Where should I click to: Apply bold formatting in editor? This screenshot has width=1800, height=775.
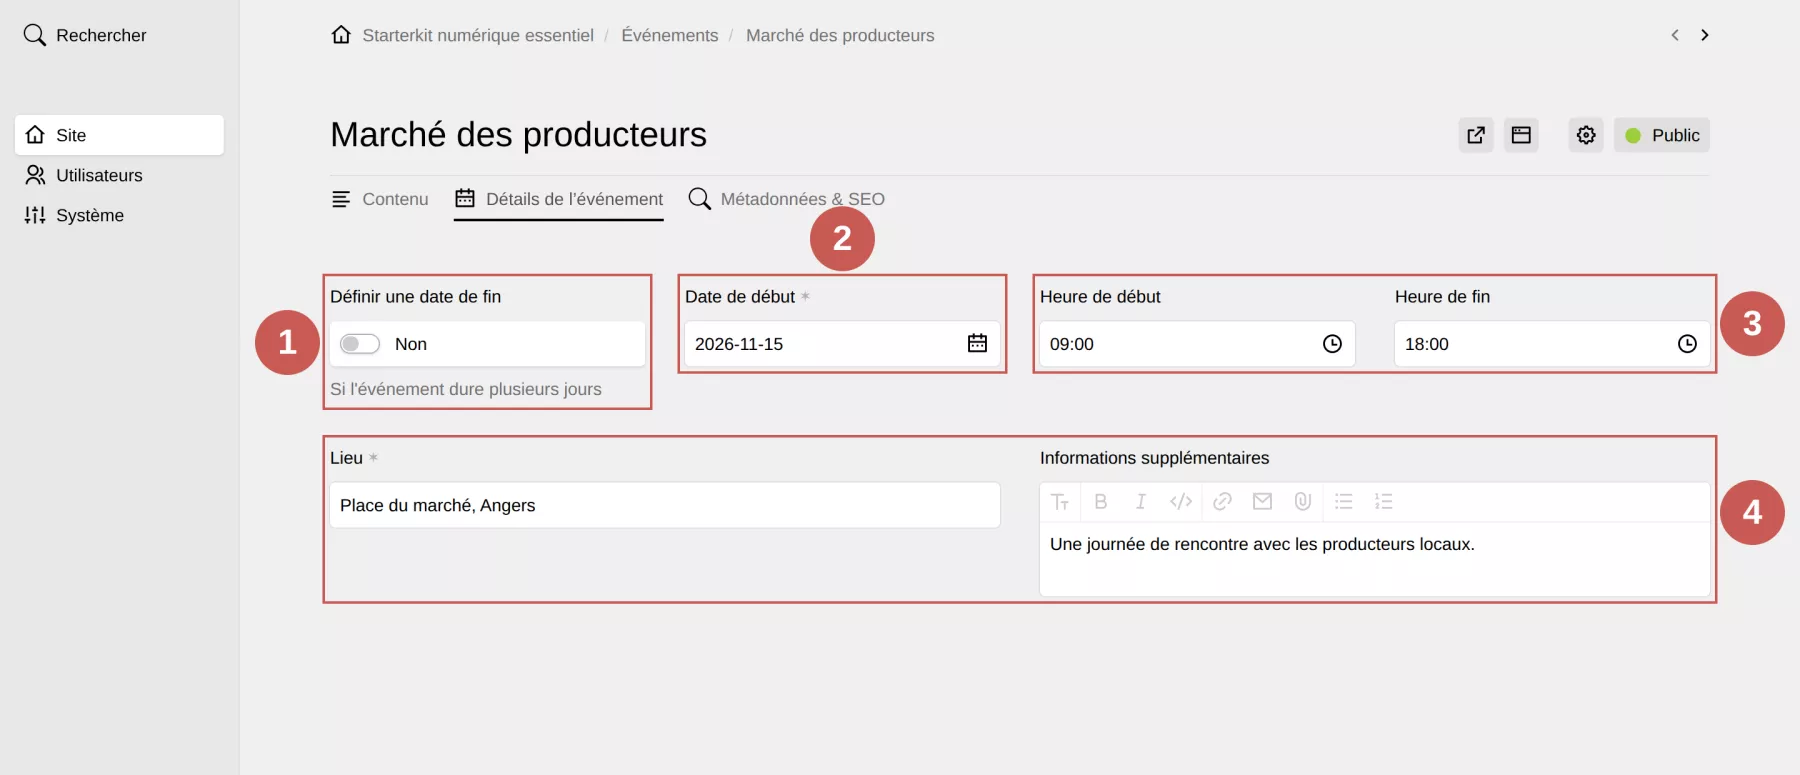pos(1101,502)
